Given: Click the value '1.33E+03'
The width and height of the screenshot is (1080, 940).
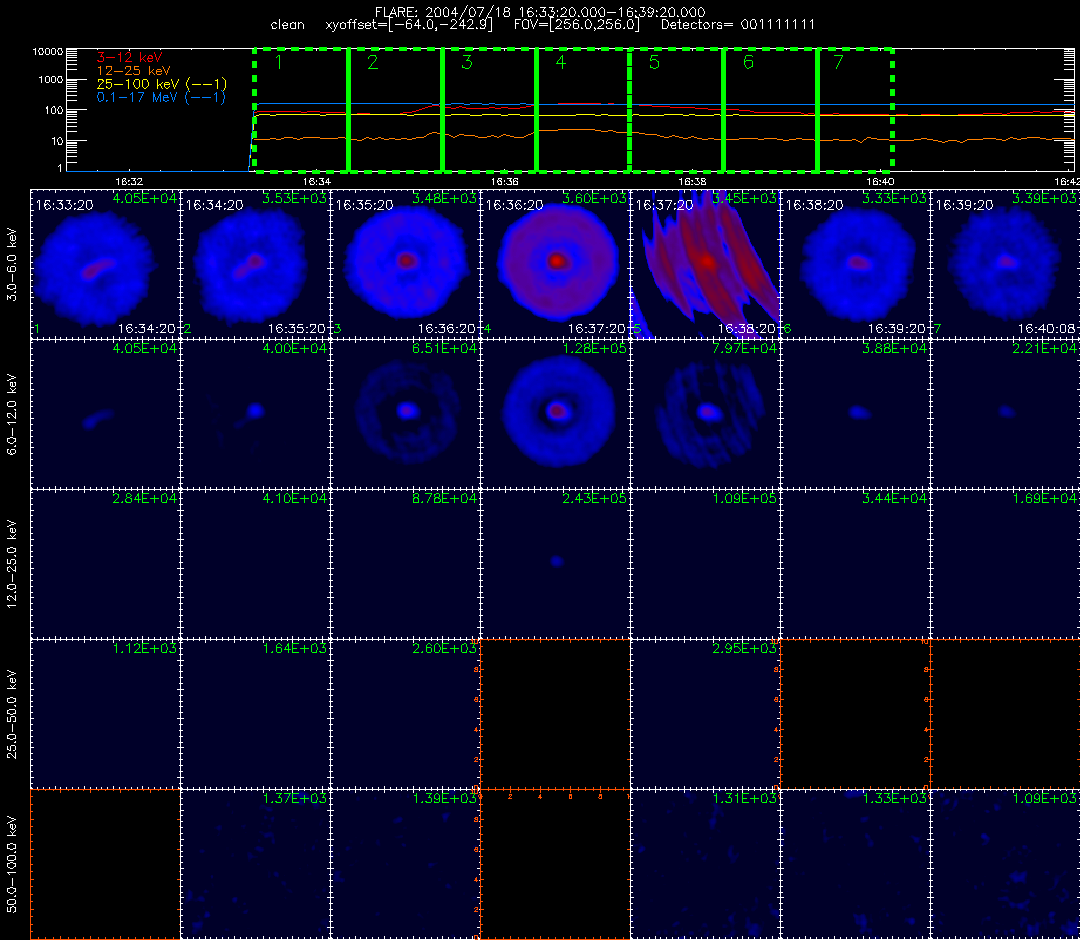Looking at the screenshot, I should coord(895,799).
